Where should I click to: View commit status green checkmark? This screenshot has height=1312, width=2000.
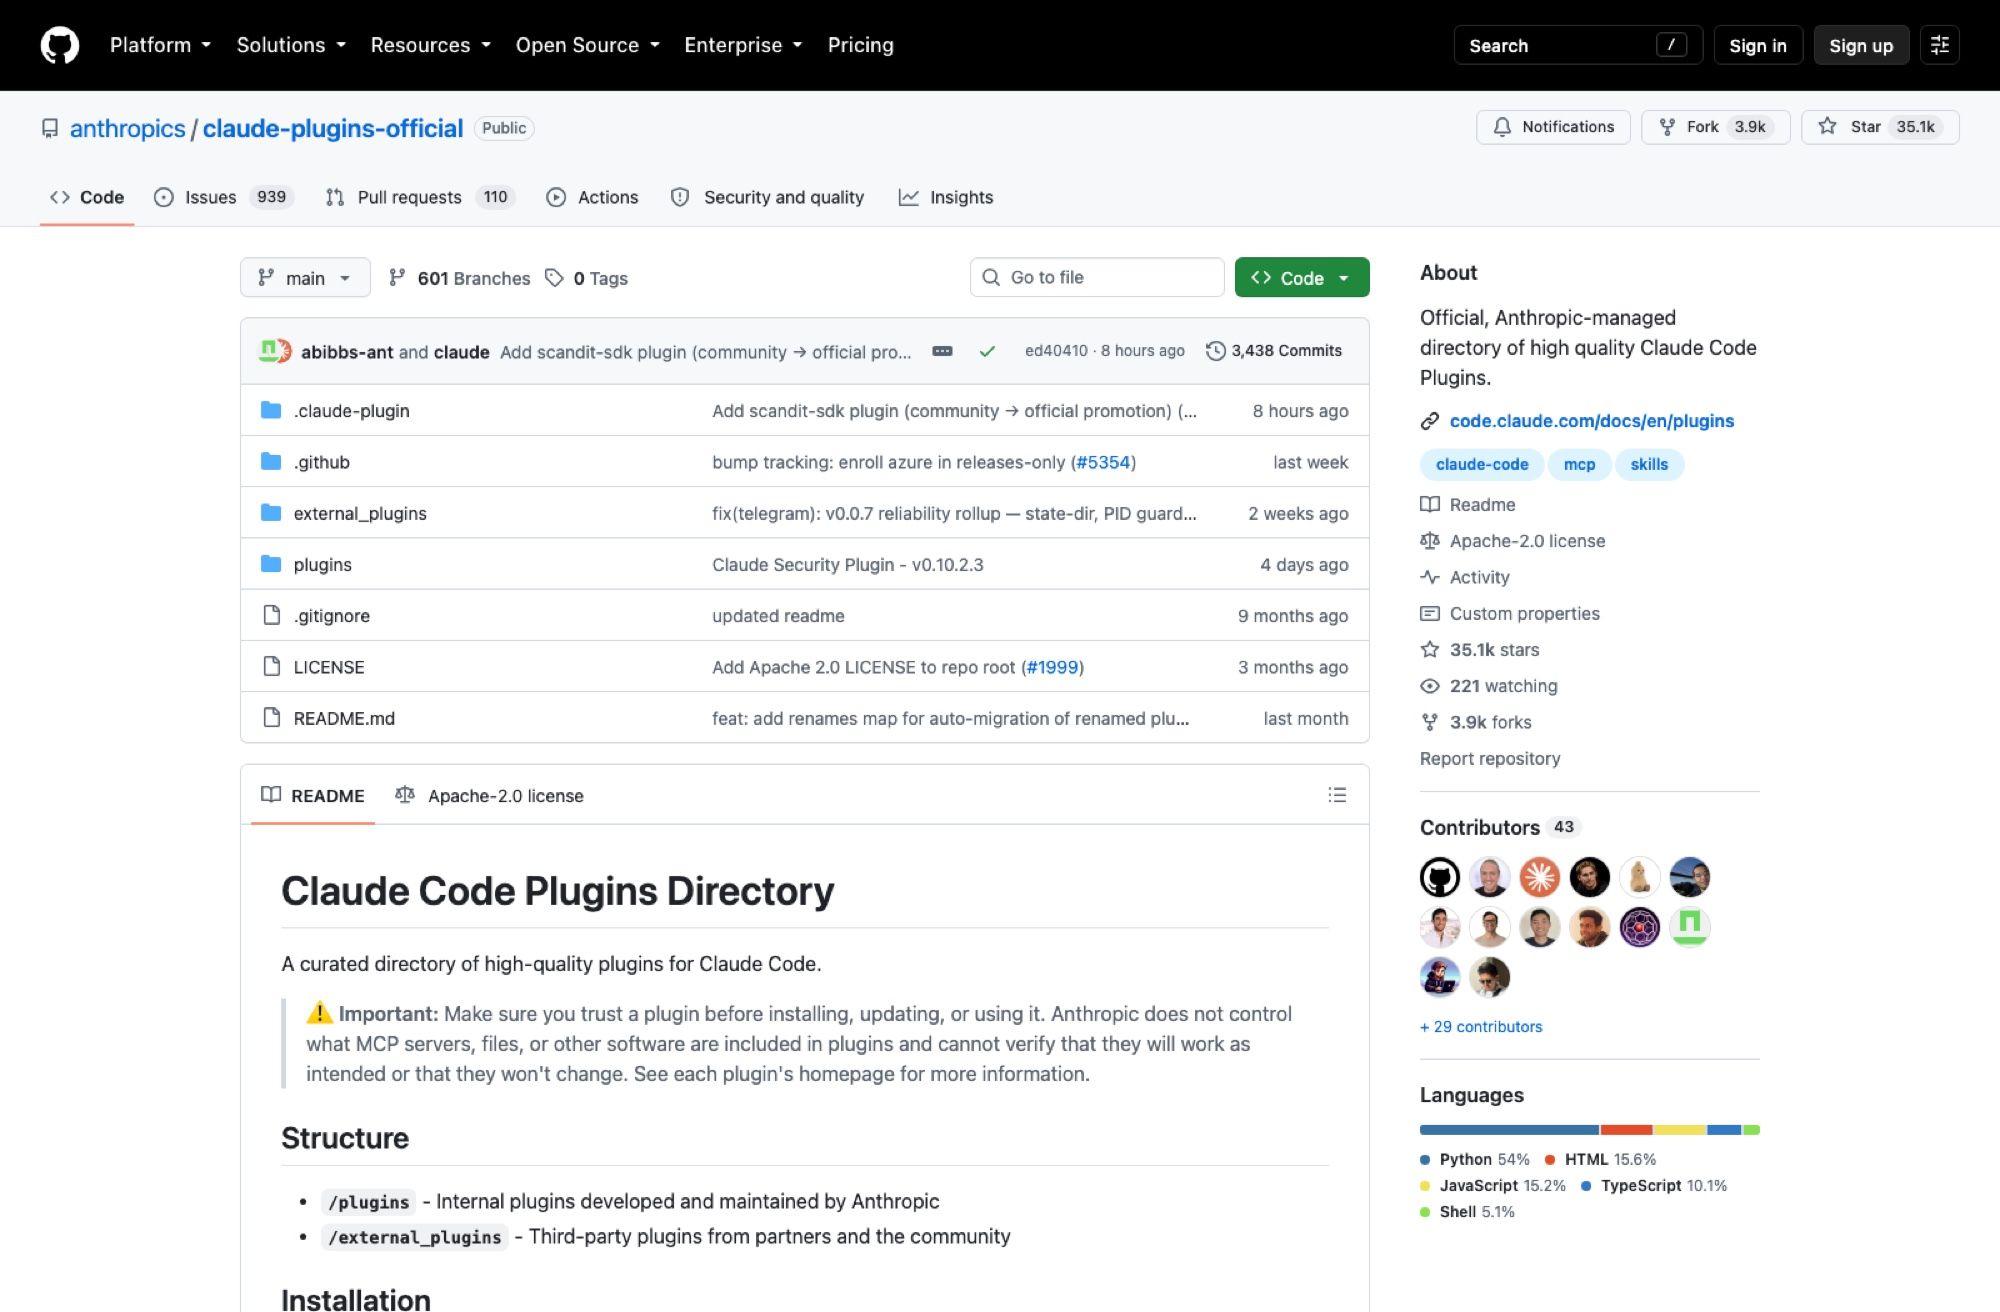coord(987,351)
